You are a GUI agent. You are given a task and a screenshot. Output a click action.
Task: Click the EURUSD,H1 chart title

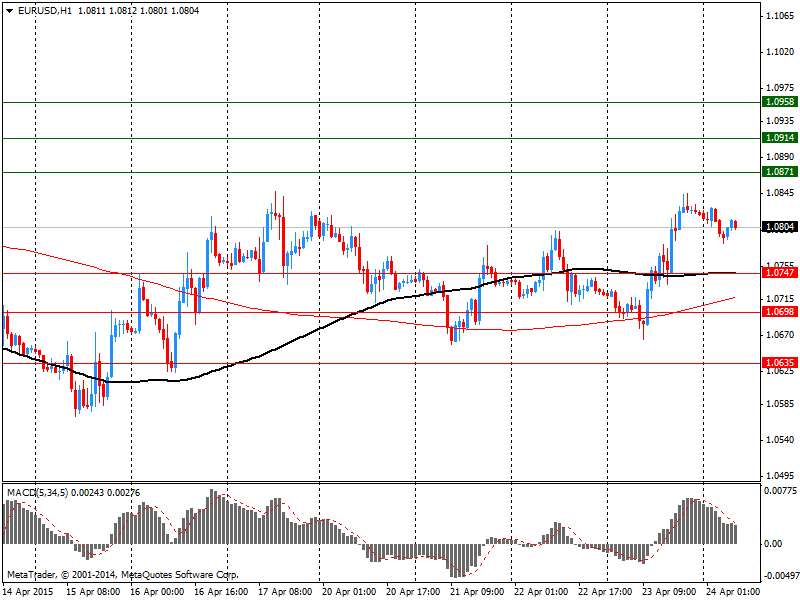(45, 11)
